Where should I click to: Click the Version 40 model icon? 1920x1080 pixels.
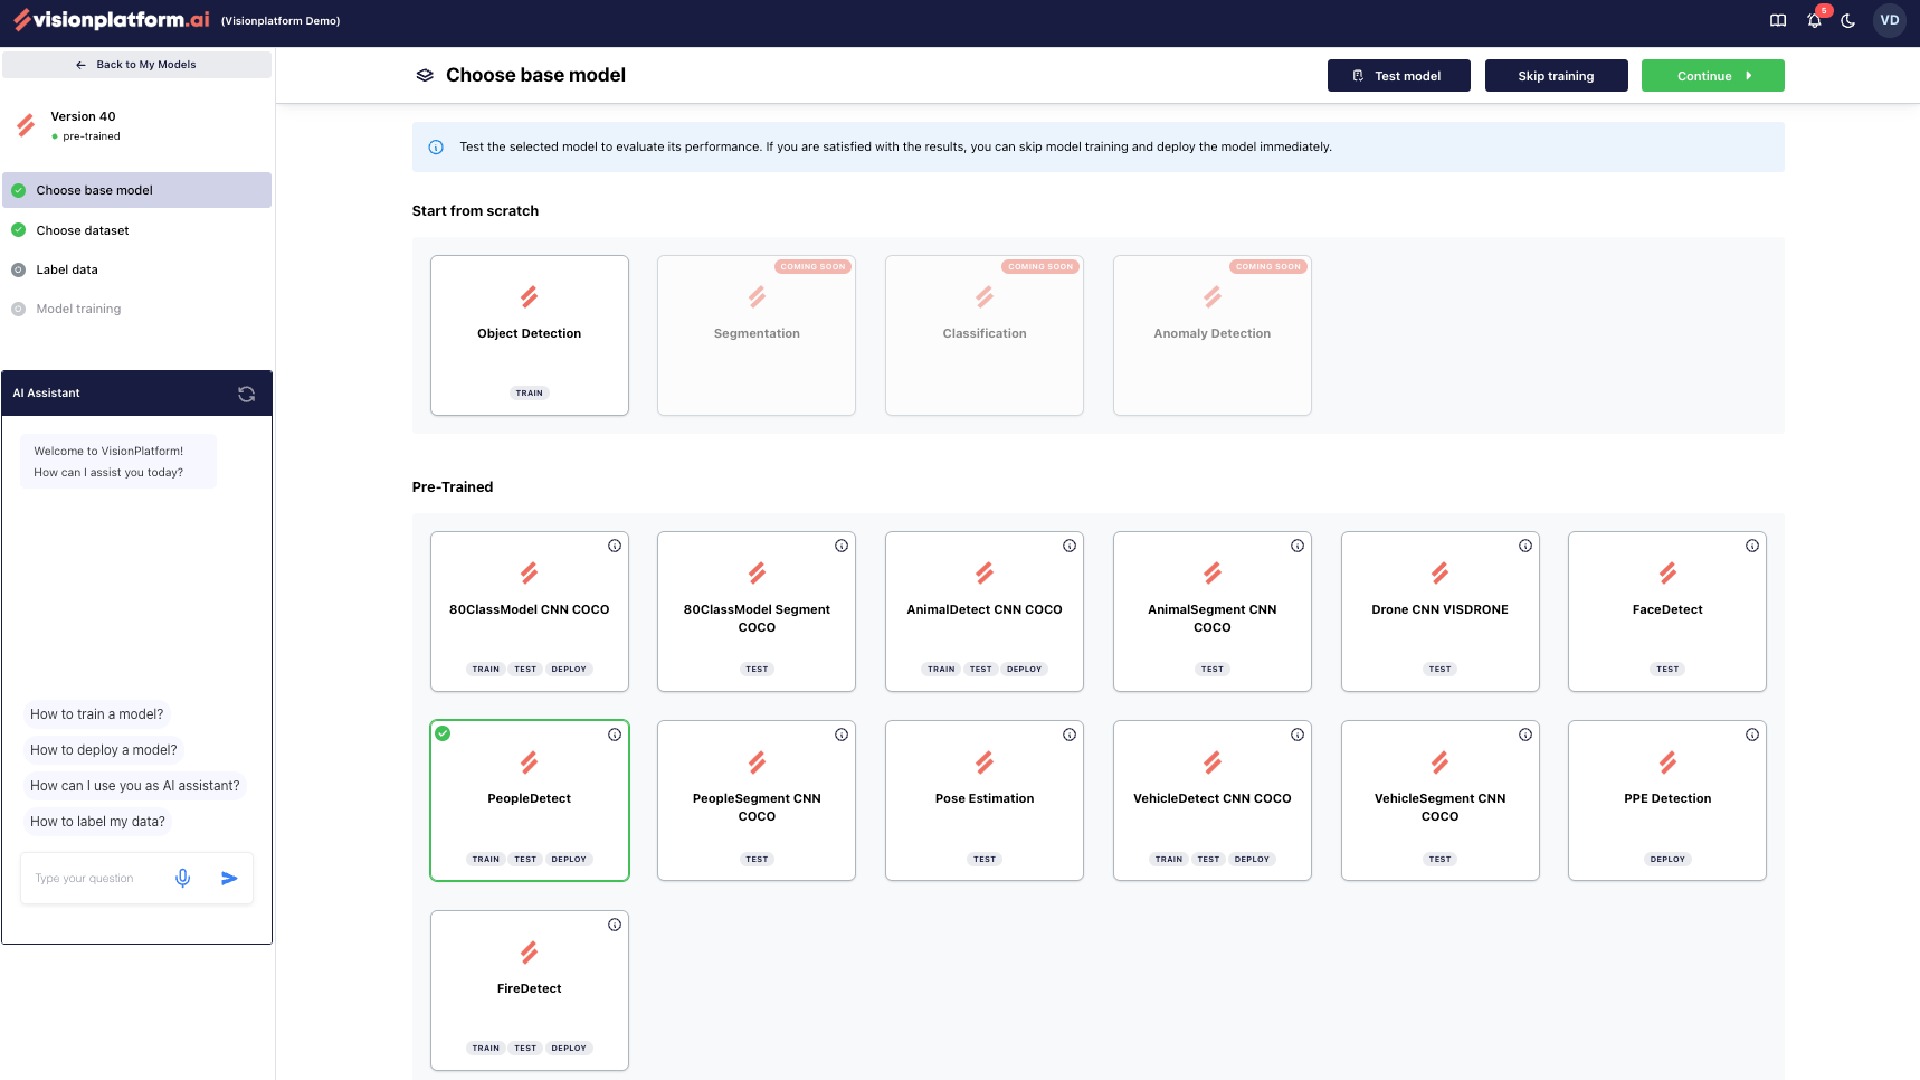click(x=26, y=125)
